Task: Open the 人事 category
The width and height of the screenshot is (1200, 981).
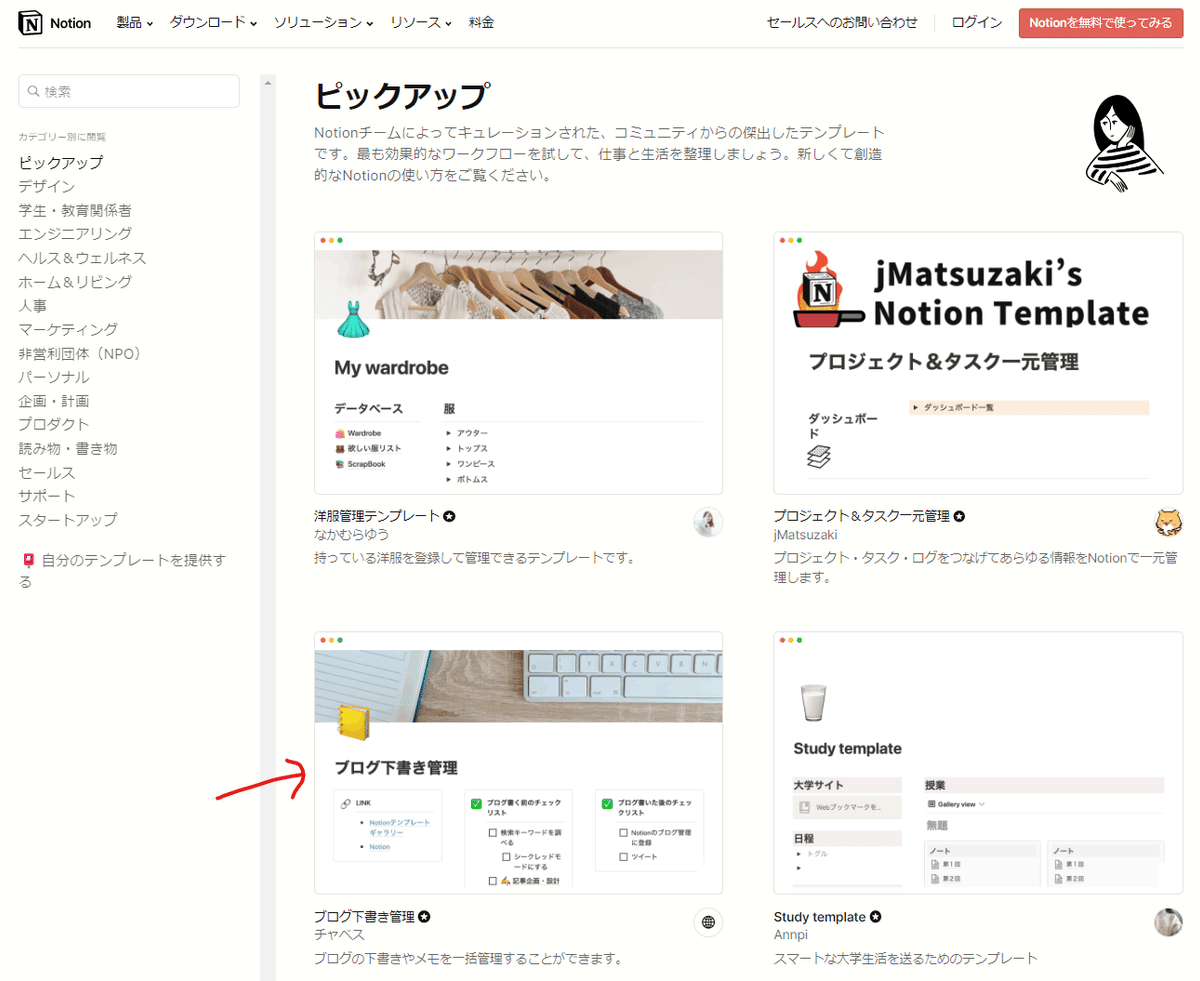Action: (x=32, y=305)
